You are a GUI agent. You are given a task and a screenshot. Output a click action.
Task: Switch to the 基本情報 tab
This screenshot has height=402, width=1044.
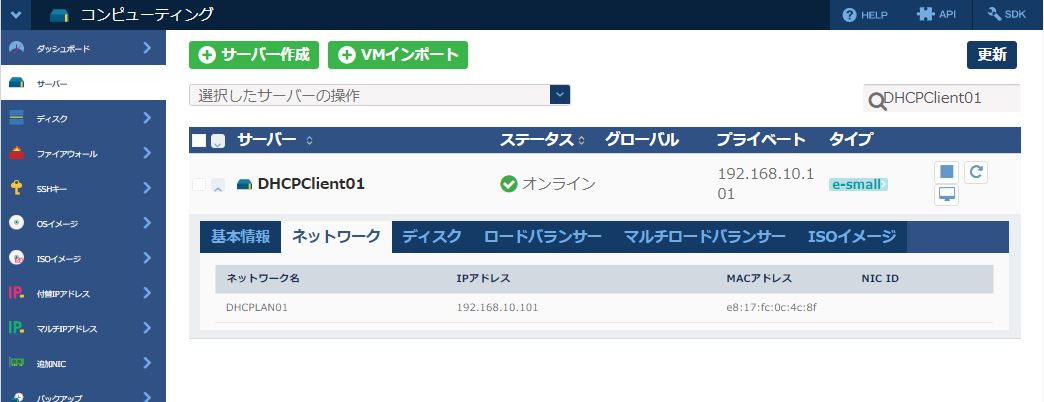tap(240, 237)
